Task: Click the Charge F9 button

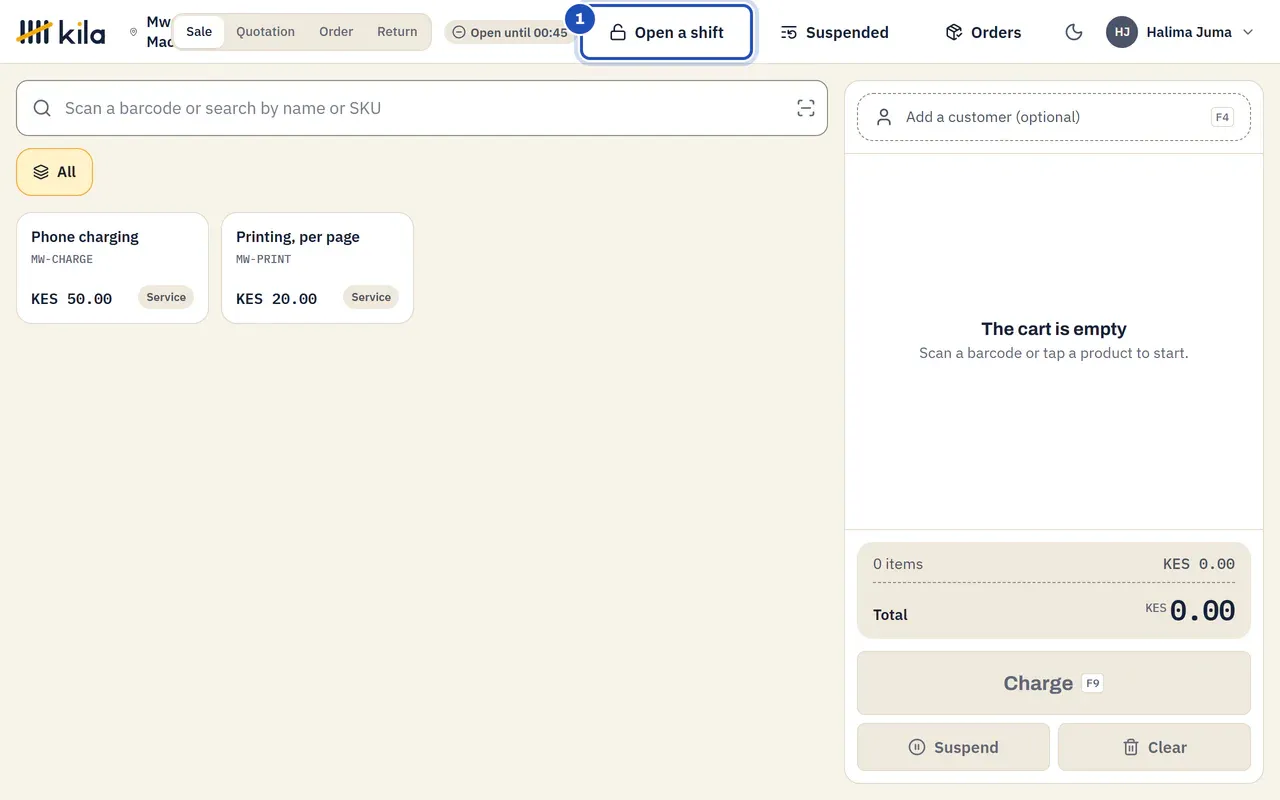Action: click(1054, 683)
